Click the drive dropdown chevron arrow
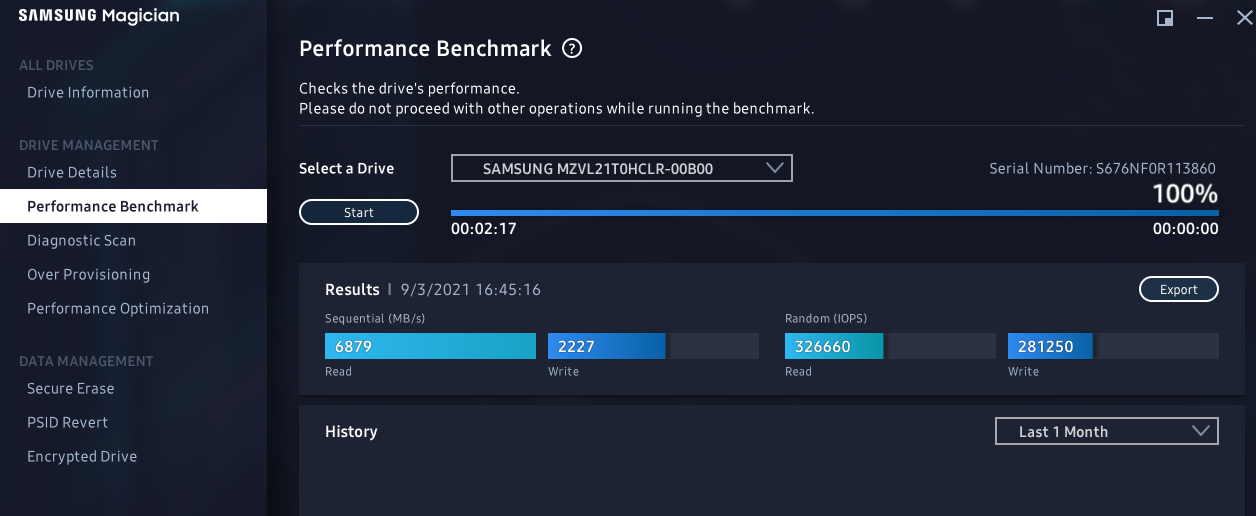The image size is (1256, 516). pos(775,168)
